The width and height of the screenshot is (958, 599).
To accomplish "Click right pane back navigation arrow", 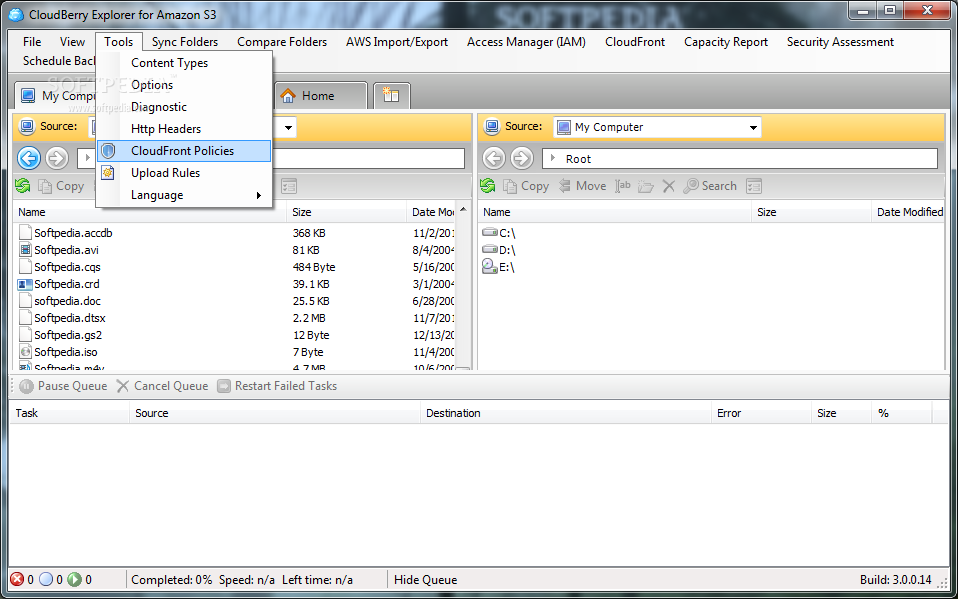I will click(x=494, y=159).
